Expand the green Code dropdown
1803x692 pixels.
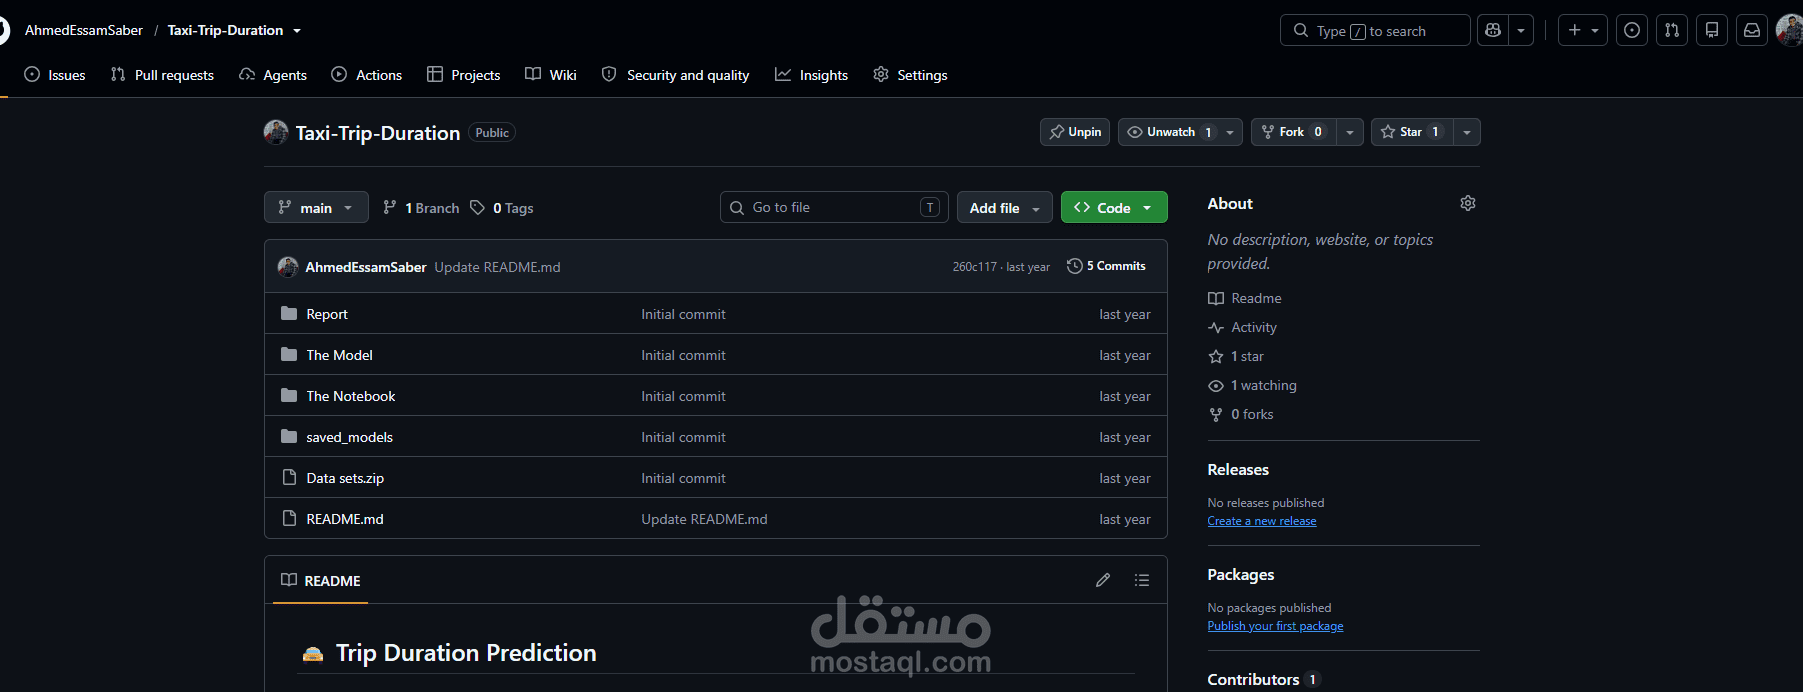(1114, 207)
